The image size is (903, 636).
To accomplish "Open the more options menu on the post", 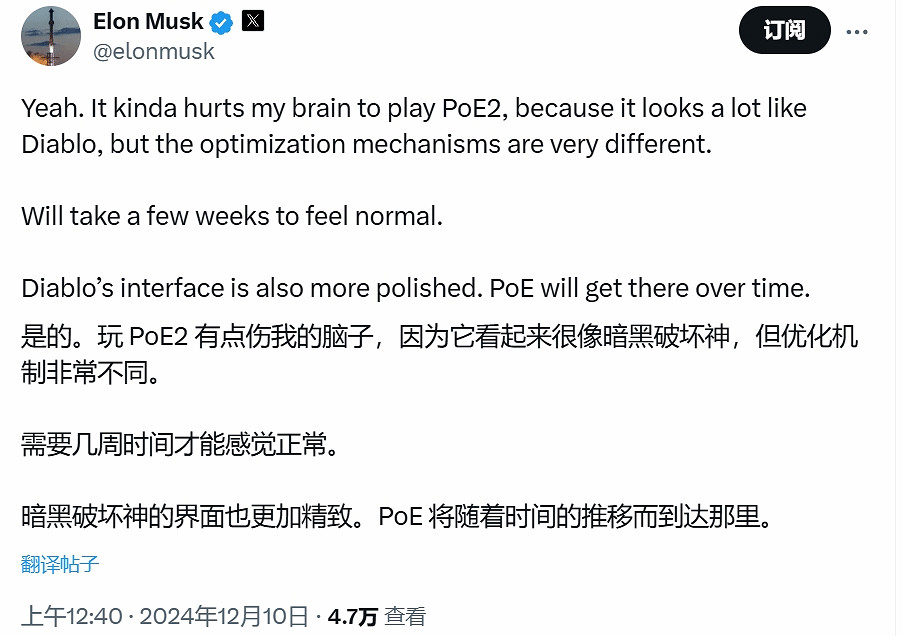I will [x=857, y=30].
